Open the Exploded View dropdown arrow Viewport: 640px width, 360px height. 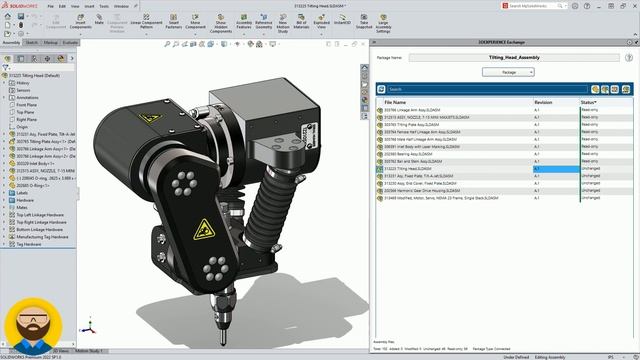click(322, 34)
